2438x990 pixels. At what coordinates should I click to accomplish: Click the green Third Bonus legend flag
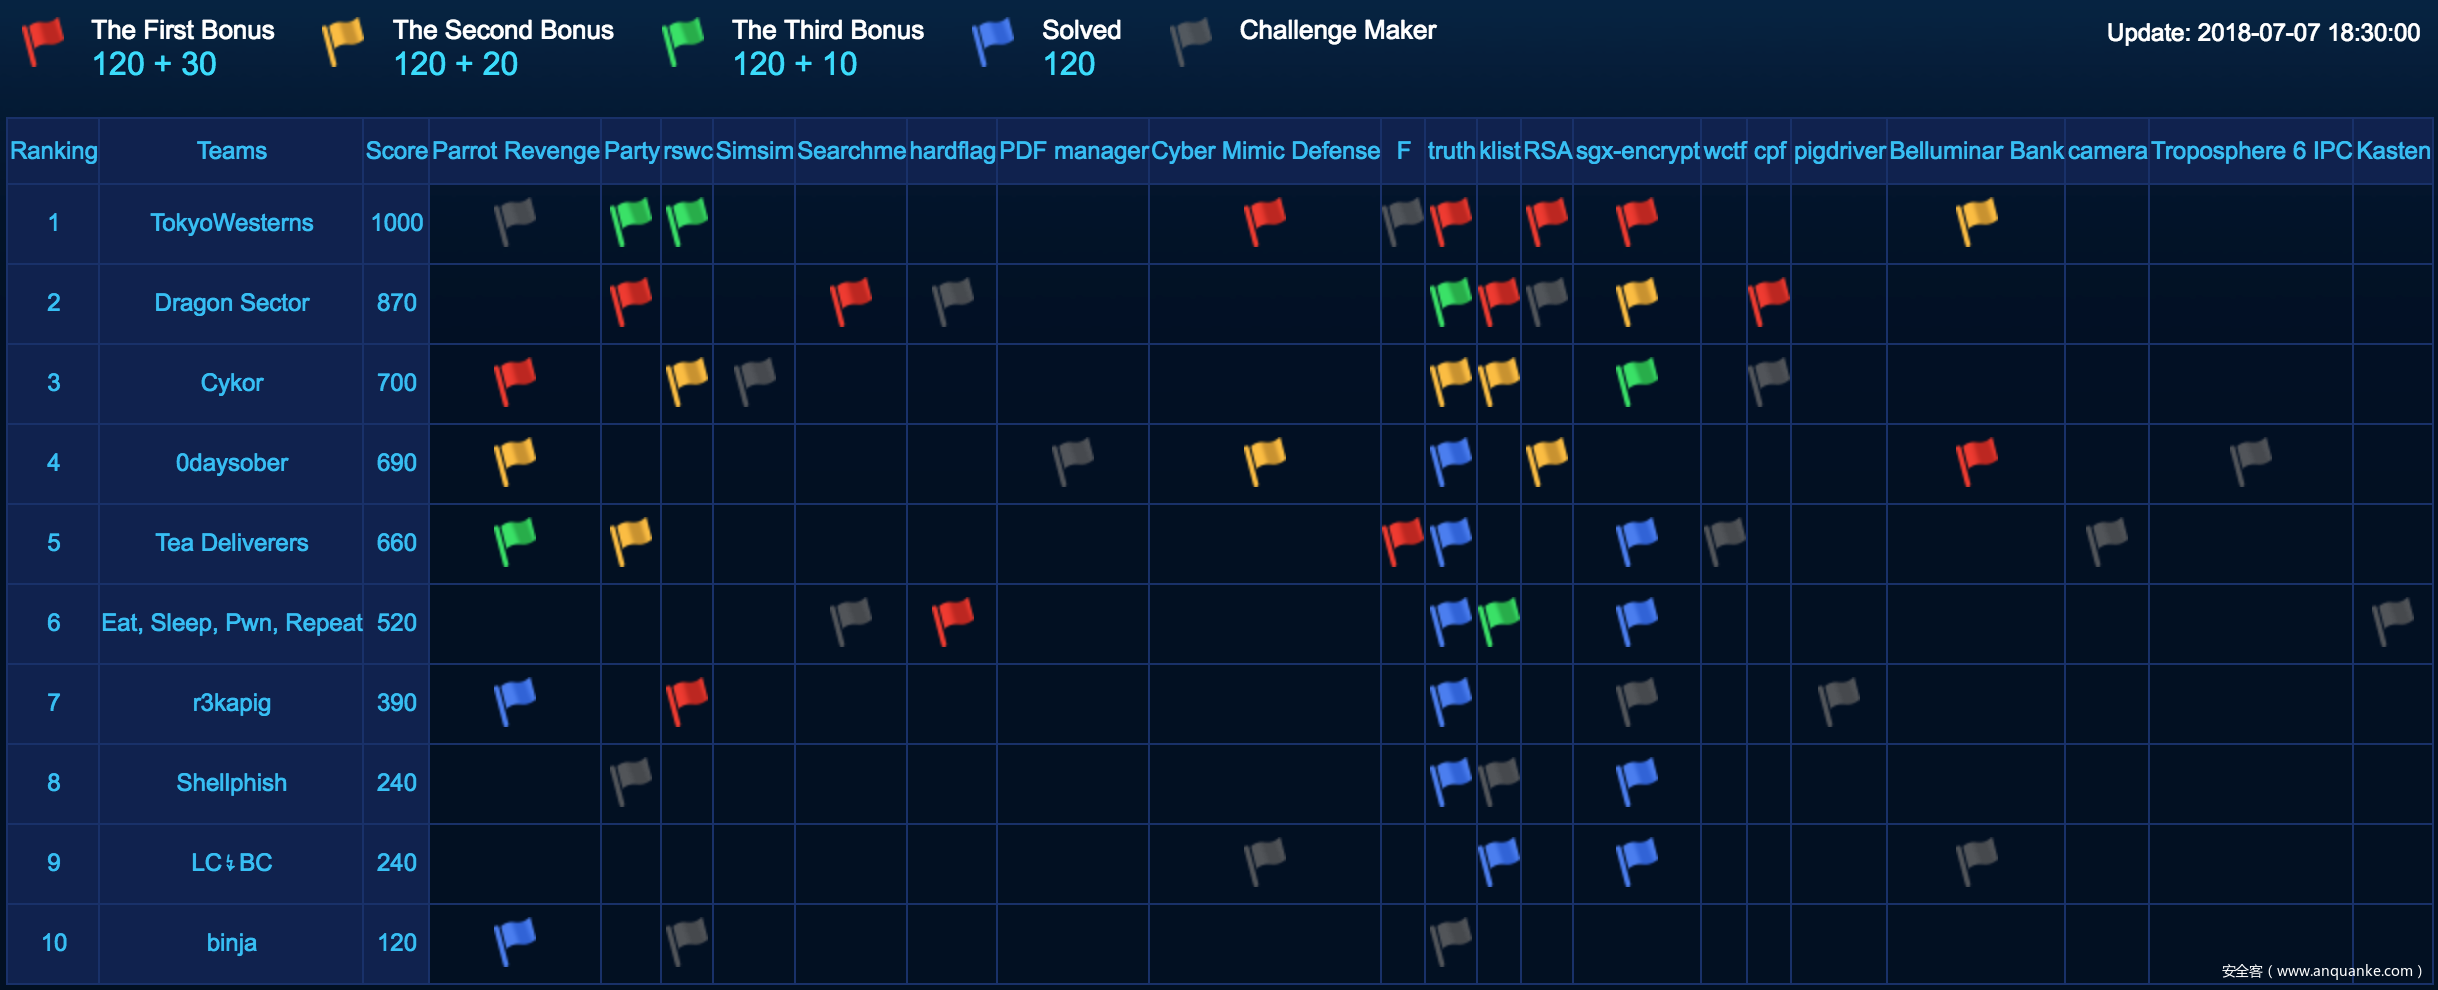tap(683, 43)
